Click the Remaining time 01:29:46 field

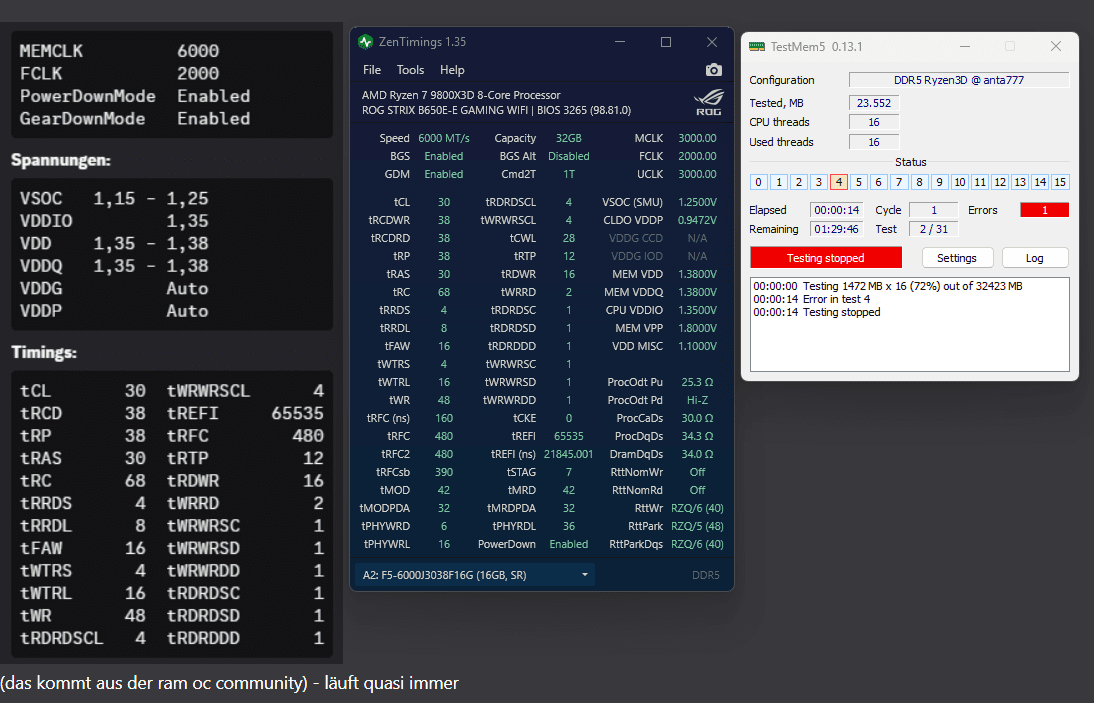837,229
